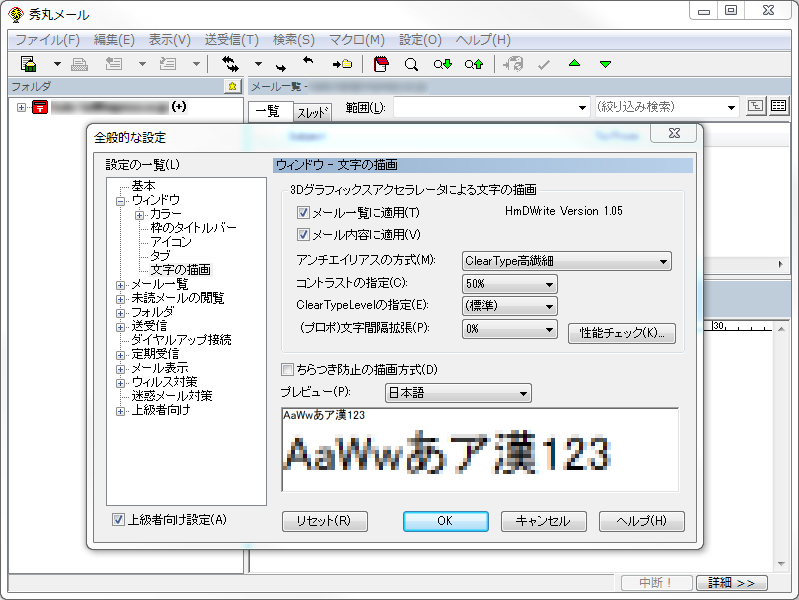Click the red mailbox account icon
The image size is (799, 600).
point(40,107)
